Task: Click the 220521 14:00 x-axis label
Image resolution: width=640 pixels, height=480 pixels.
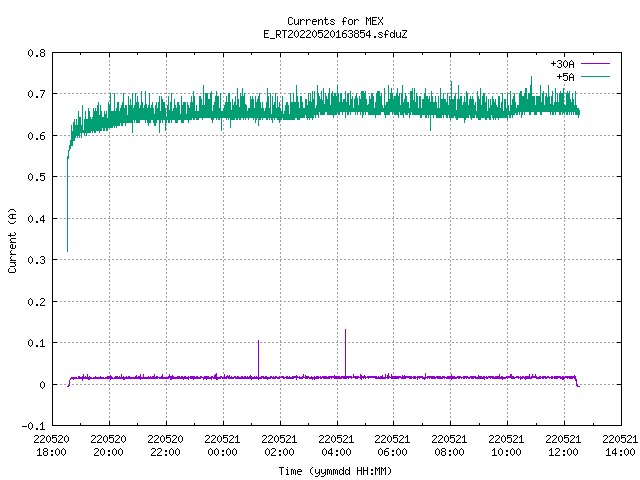Action: point(620,446)
